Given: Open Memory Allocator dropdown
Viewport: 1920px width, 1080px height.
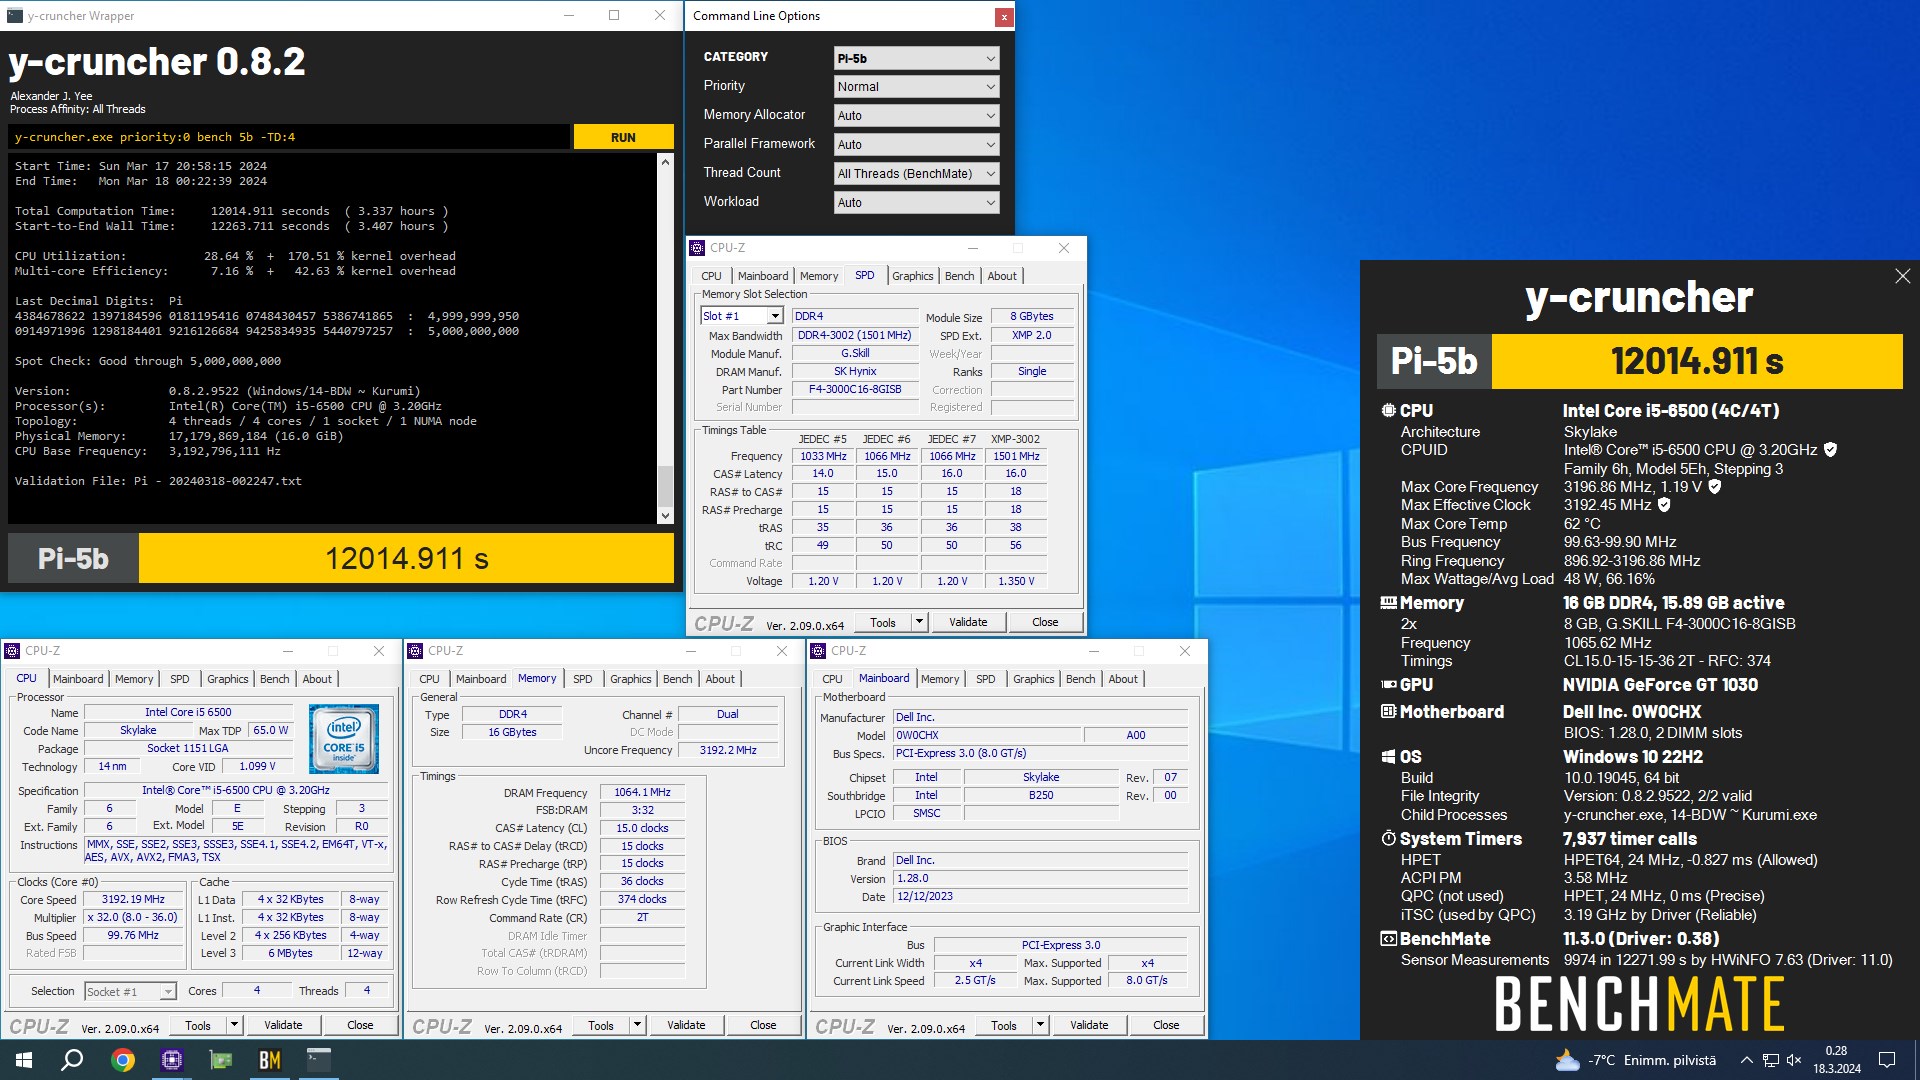Looking at the screenshot, I should [x=916, y=116].
